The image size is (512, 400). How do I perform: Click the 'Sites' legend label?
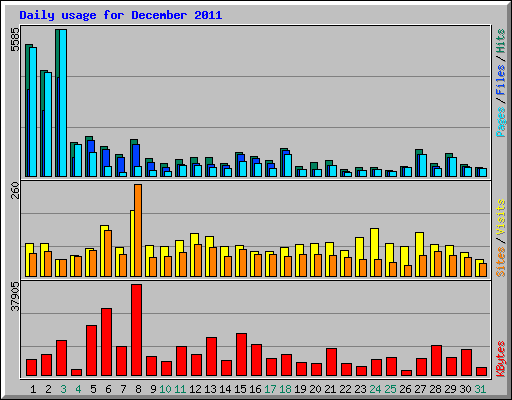(x=500, y=262)
